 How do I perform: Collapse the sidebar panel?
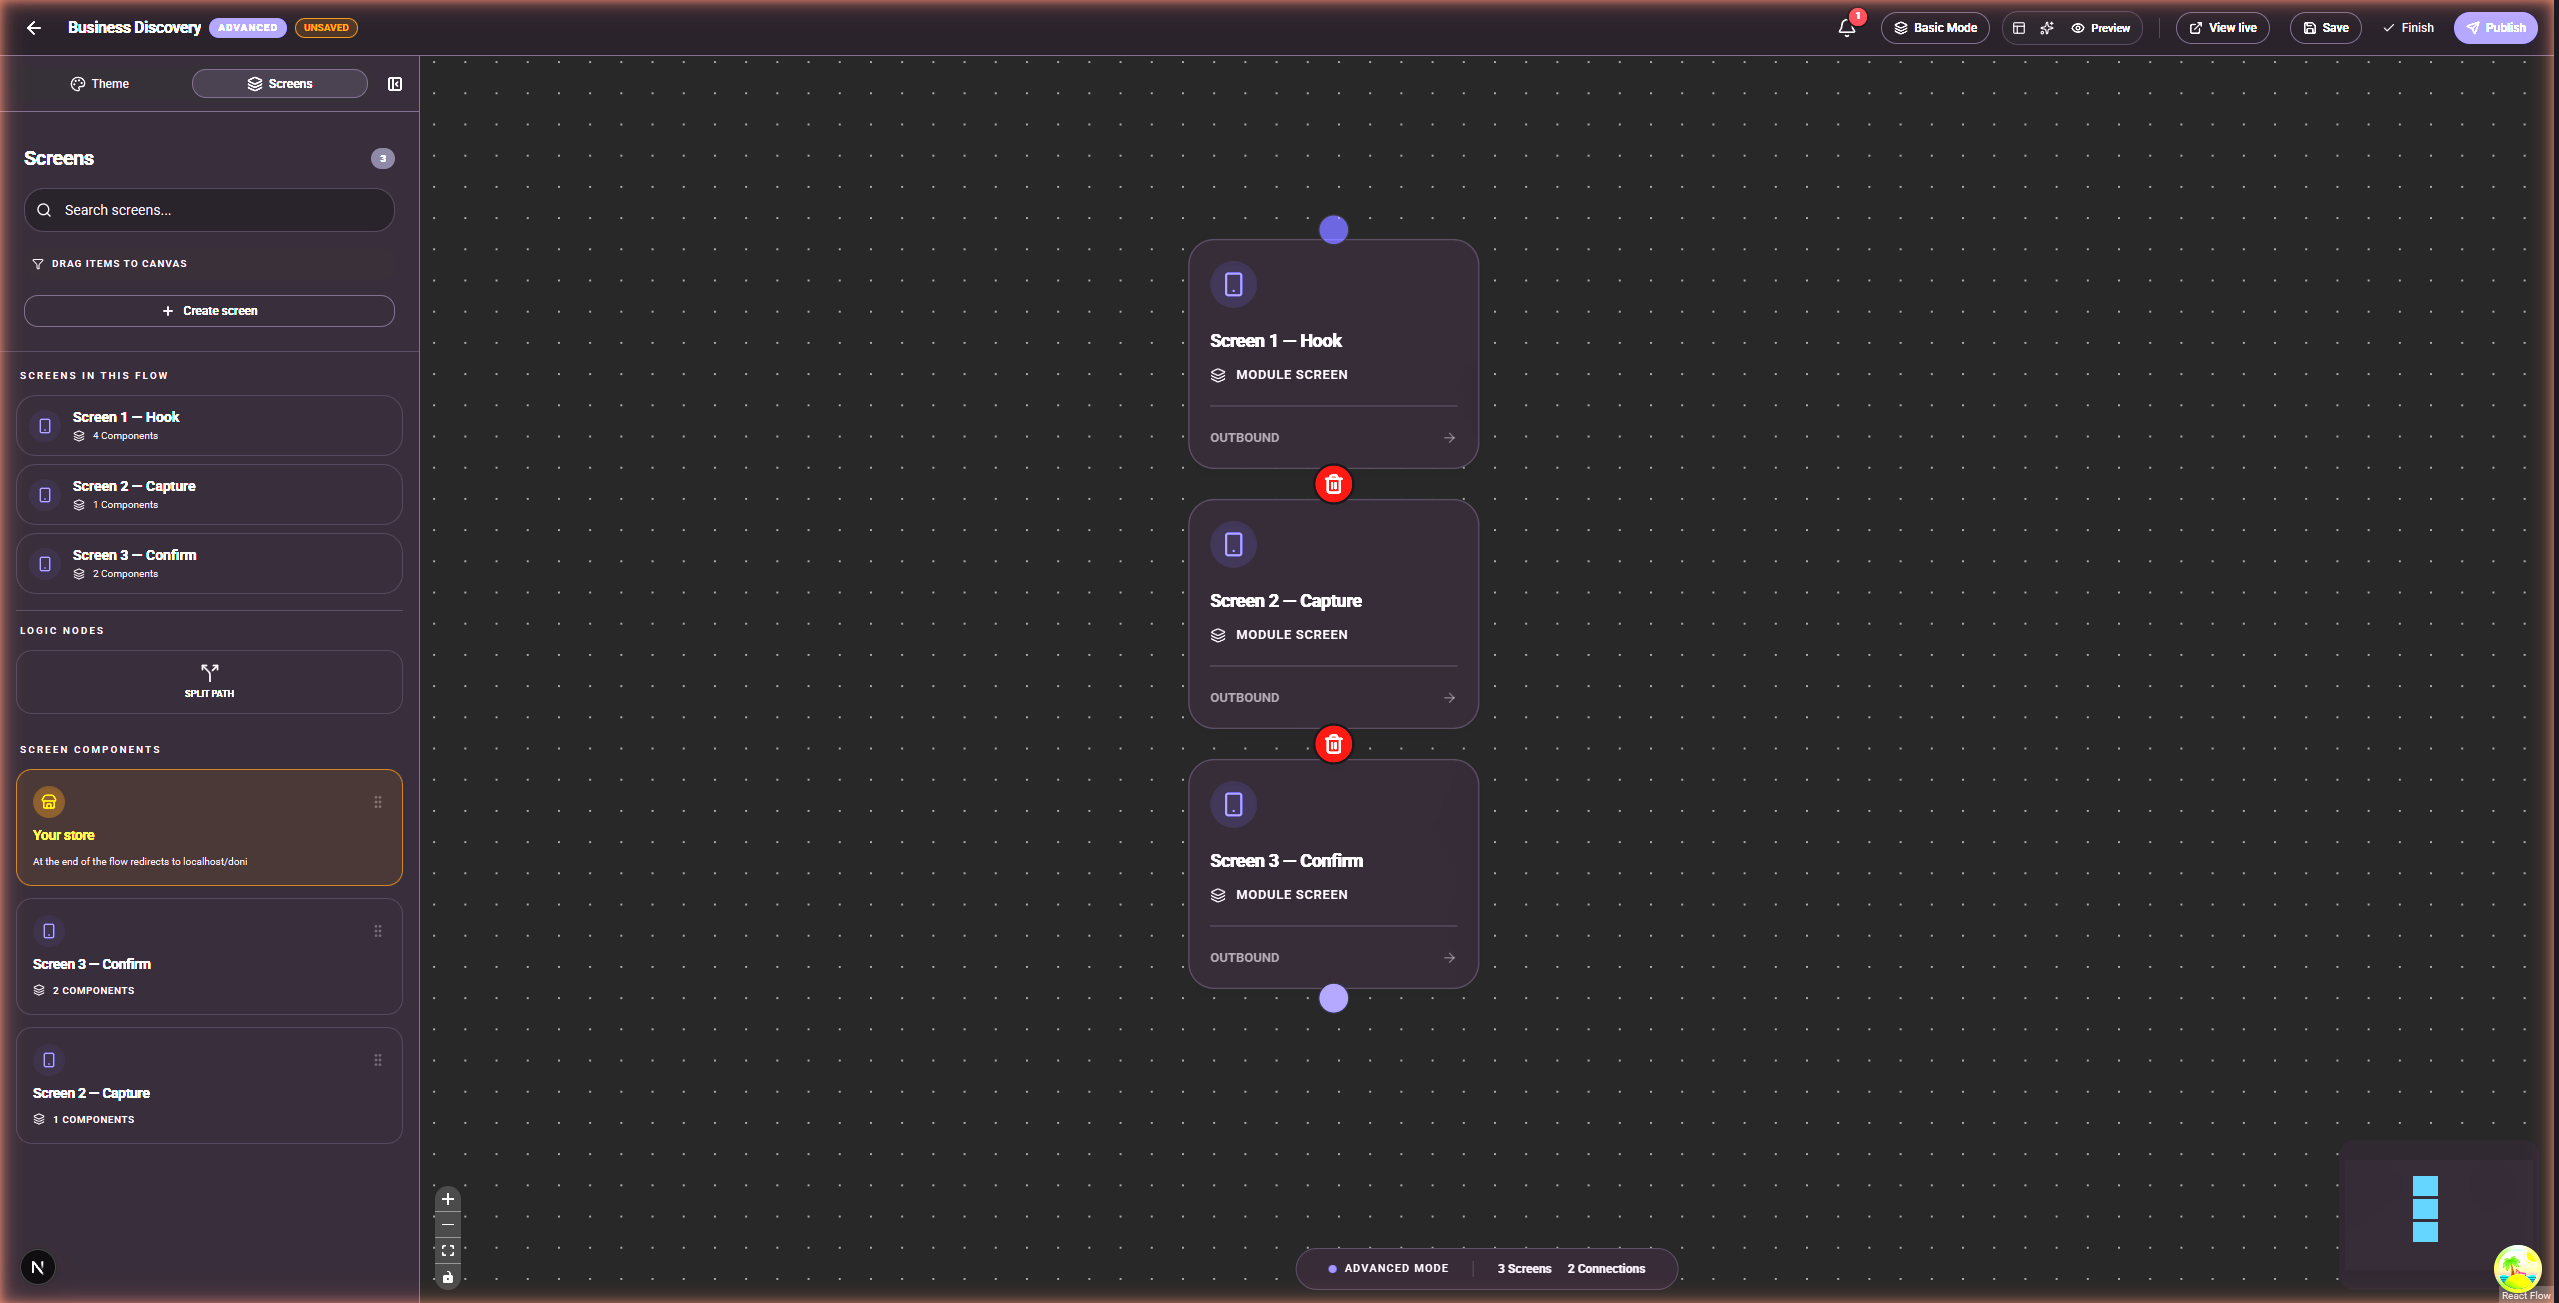[395, 84]
